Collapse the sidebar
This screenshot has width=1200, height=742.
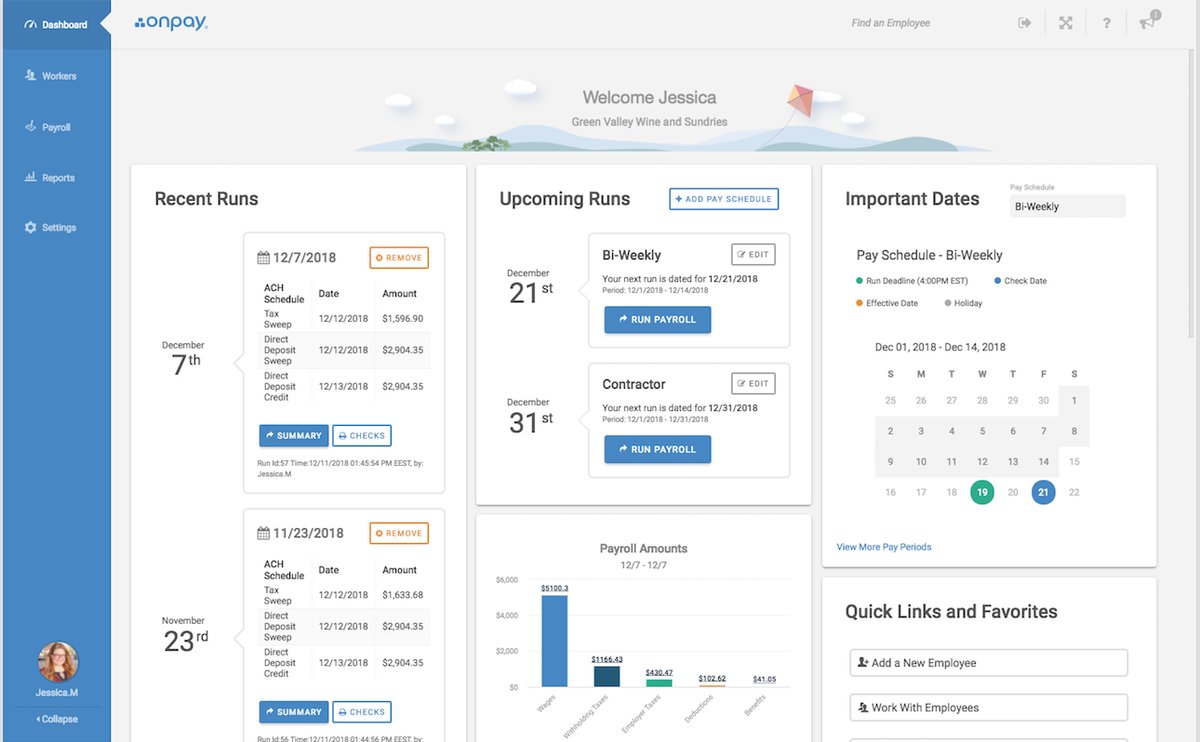point(57,719)
